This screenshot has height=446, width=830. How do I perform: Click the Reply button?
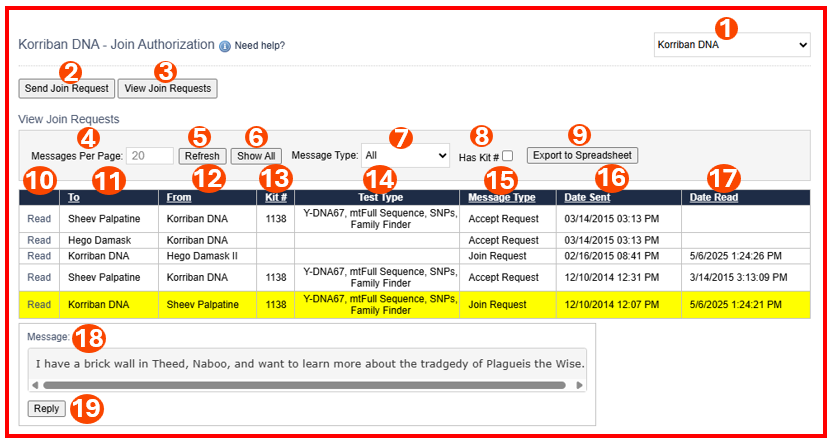[x=46, y=408]
